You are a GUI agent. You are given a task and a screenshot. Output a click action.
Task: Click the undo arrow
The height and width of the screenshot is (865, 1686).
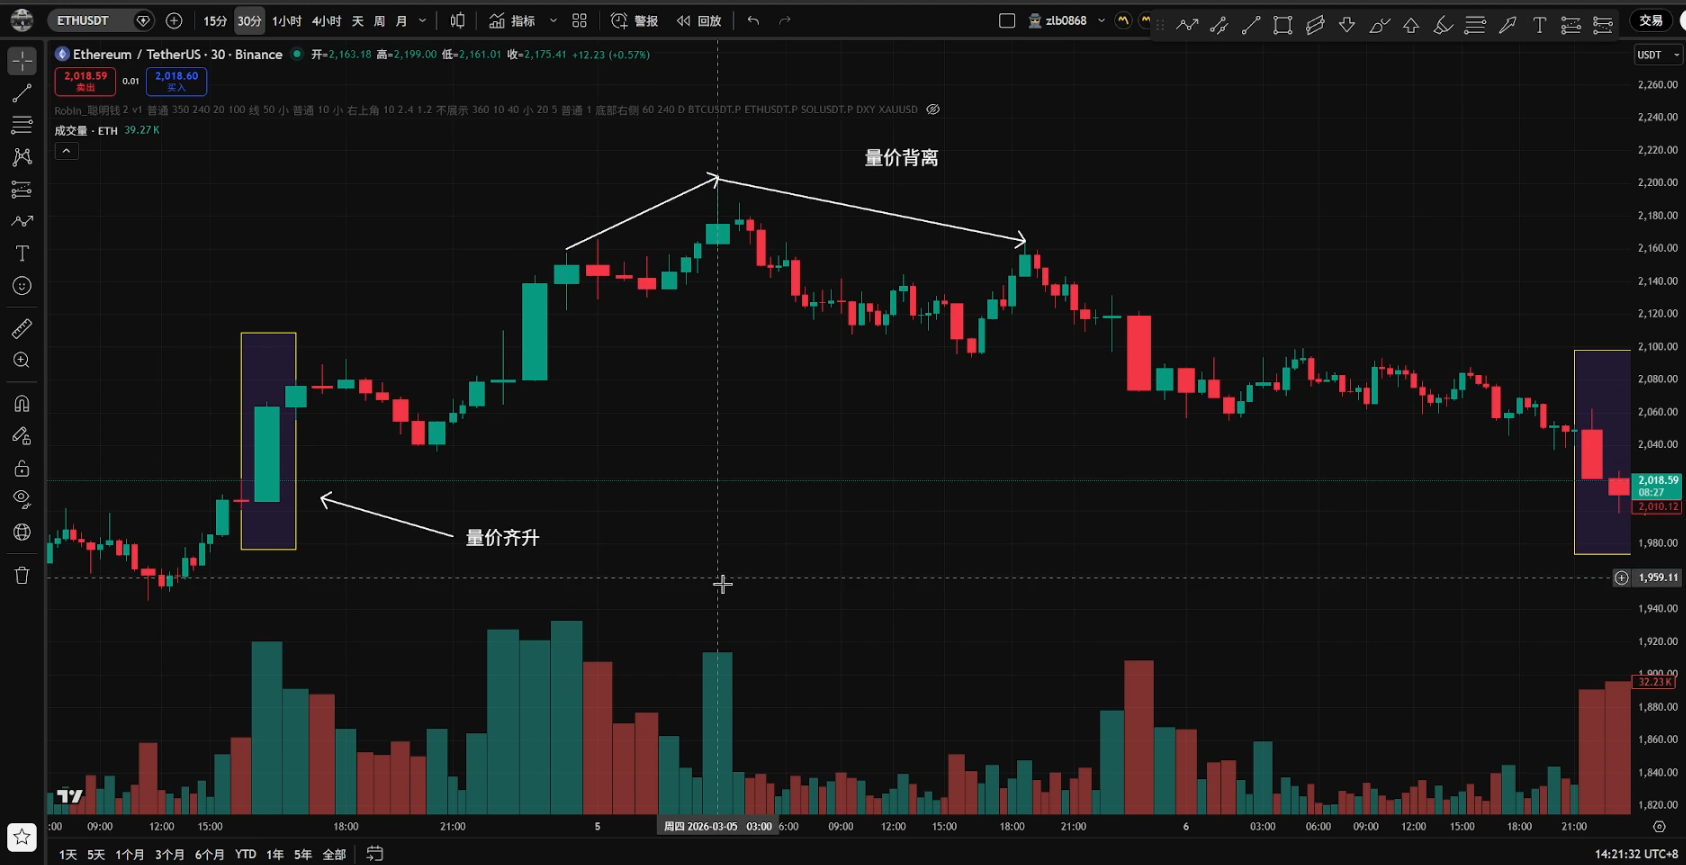pyautogui.click(x=753, y=21)
